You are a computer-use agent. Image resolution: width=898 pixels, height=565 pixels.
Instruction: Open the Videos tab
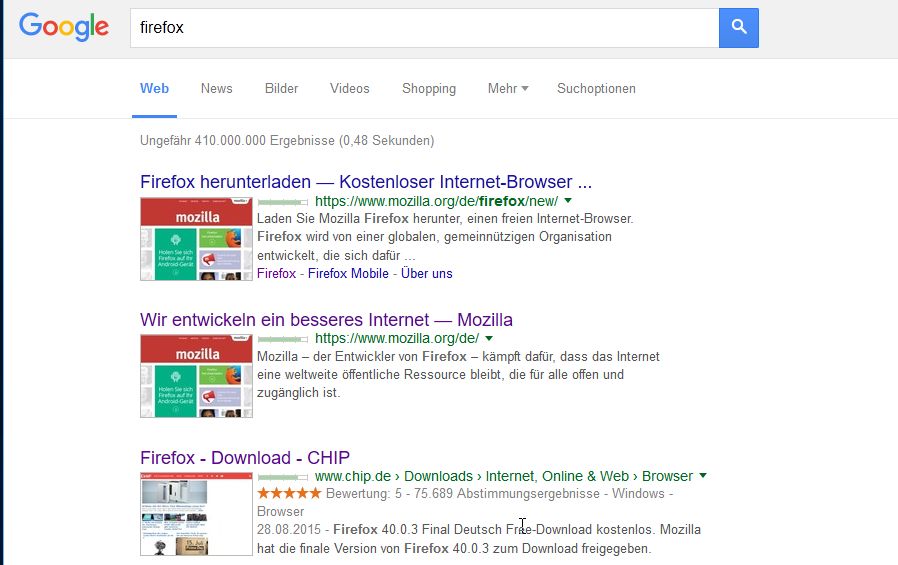(x=349, y=89)
